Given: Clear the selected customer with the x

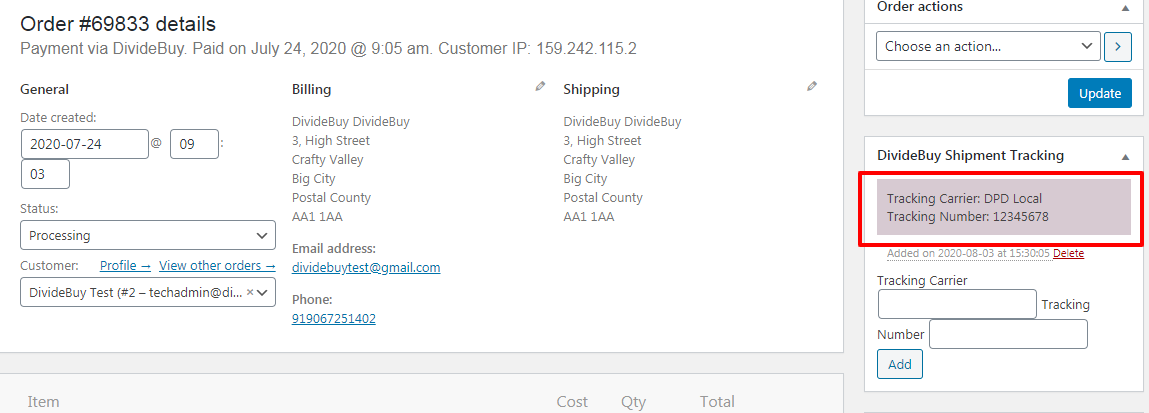Looking at the screenshot, I should pos(249,292).
